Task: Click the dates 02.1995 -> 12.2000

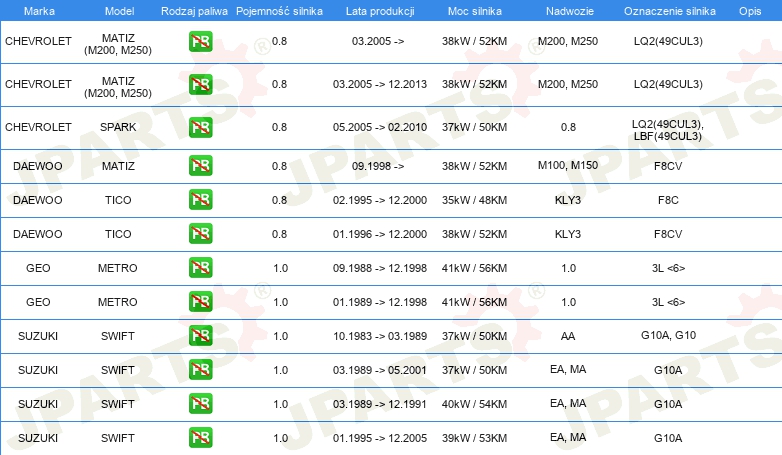Action: tap(380, 200)
